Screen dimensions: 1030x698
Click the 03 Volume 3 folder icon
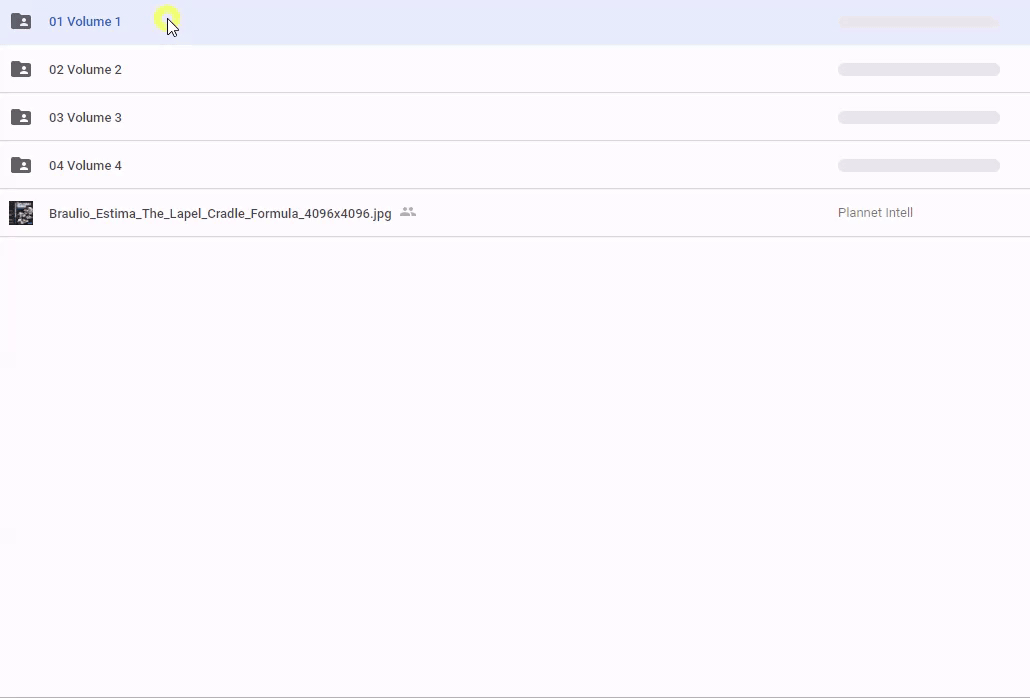pos(21,117)
